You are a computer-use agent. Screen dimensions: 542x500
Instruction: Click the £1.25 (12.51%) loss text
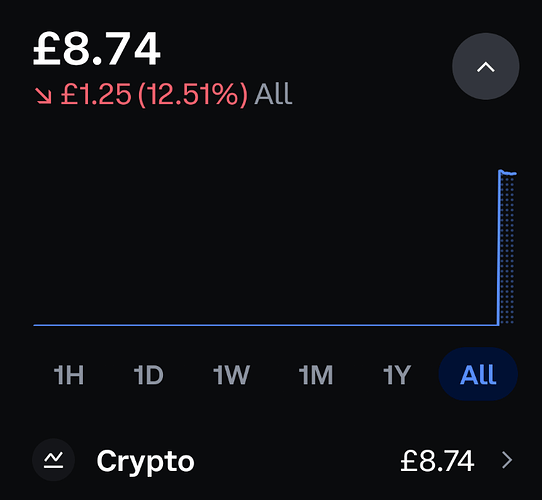[x=155, y=94]
